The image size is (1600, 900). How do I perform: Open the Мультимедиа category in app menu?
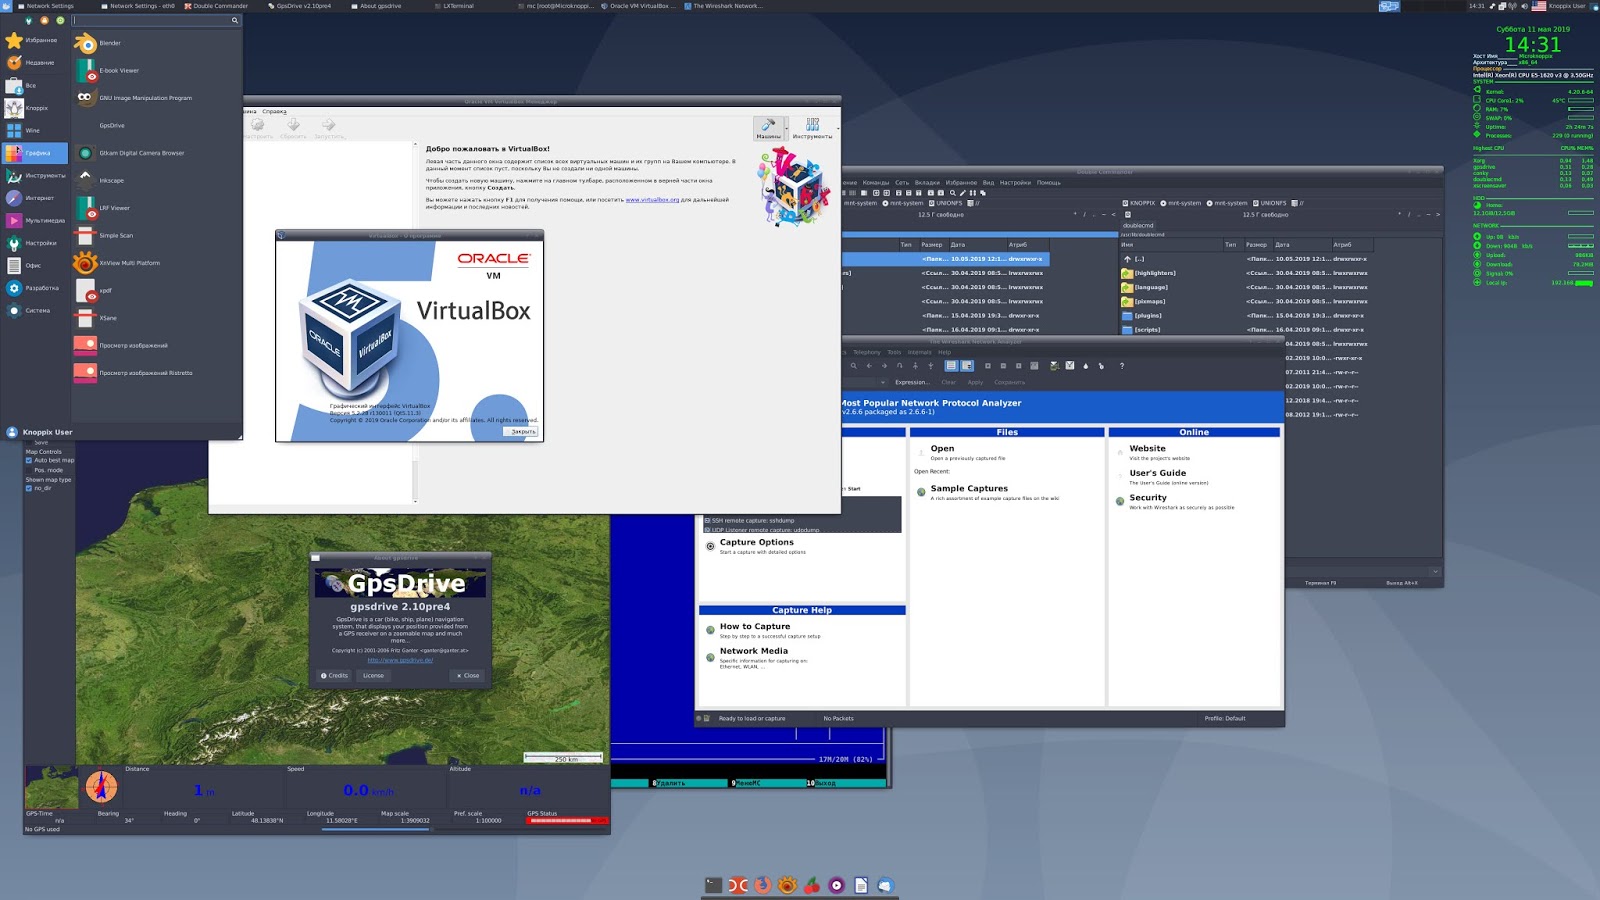[x=35, y=221]
